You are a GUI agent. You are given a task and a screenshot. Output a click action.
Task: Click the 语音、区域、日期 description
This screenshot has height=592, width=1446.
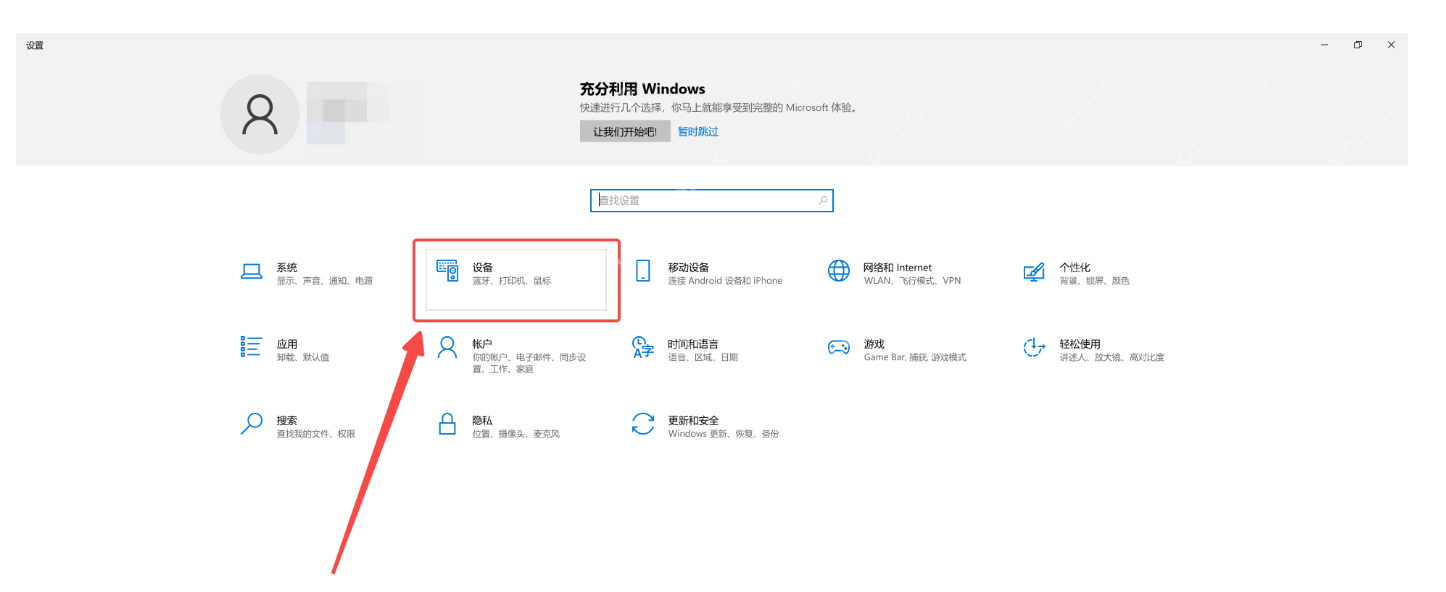(703, 357)
